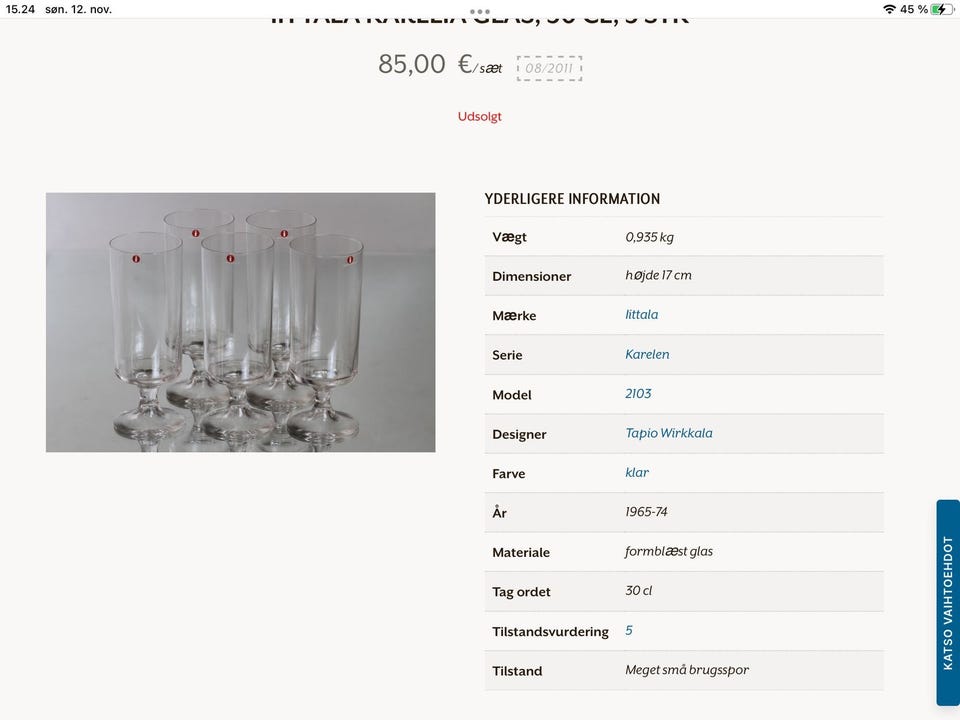Tap the Udsolgt sold-out label
The height and width of the screenshot is (720, 960).
coord(479,116)
